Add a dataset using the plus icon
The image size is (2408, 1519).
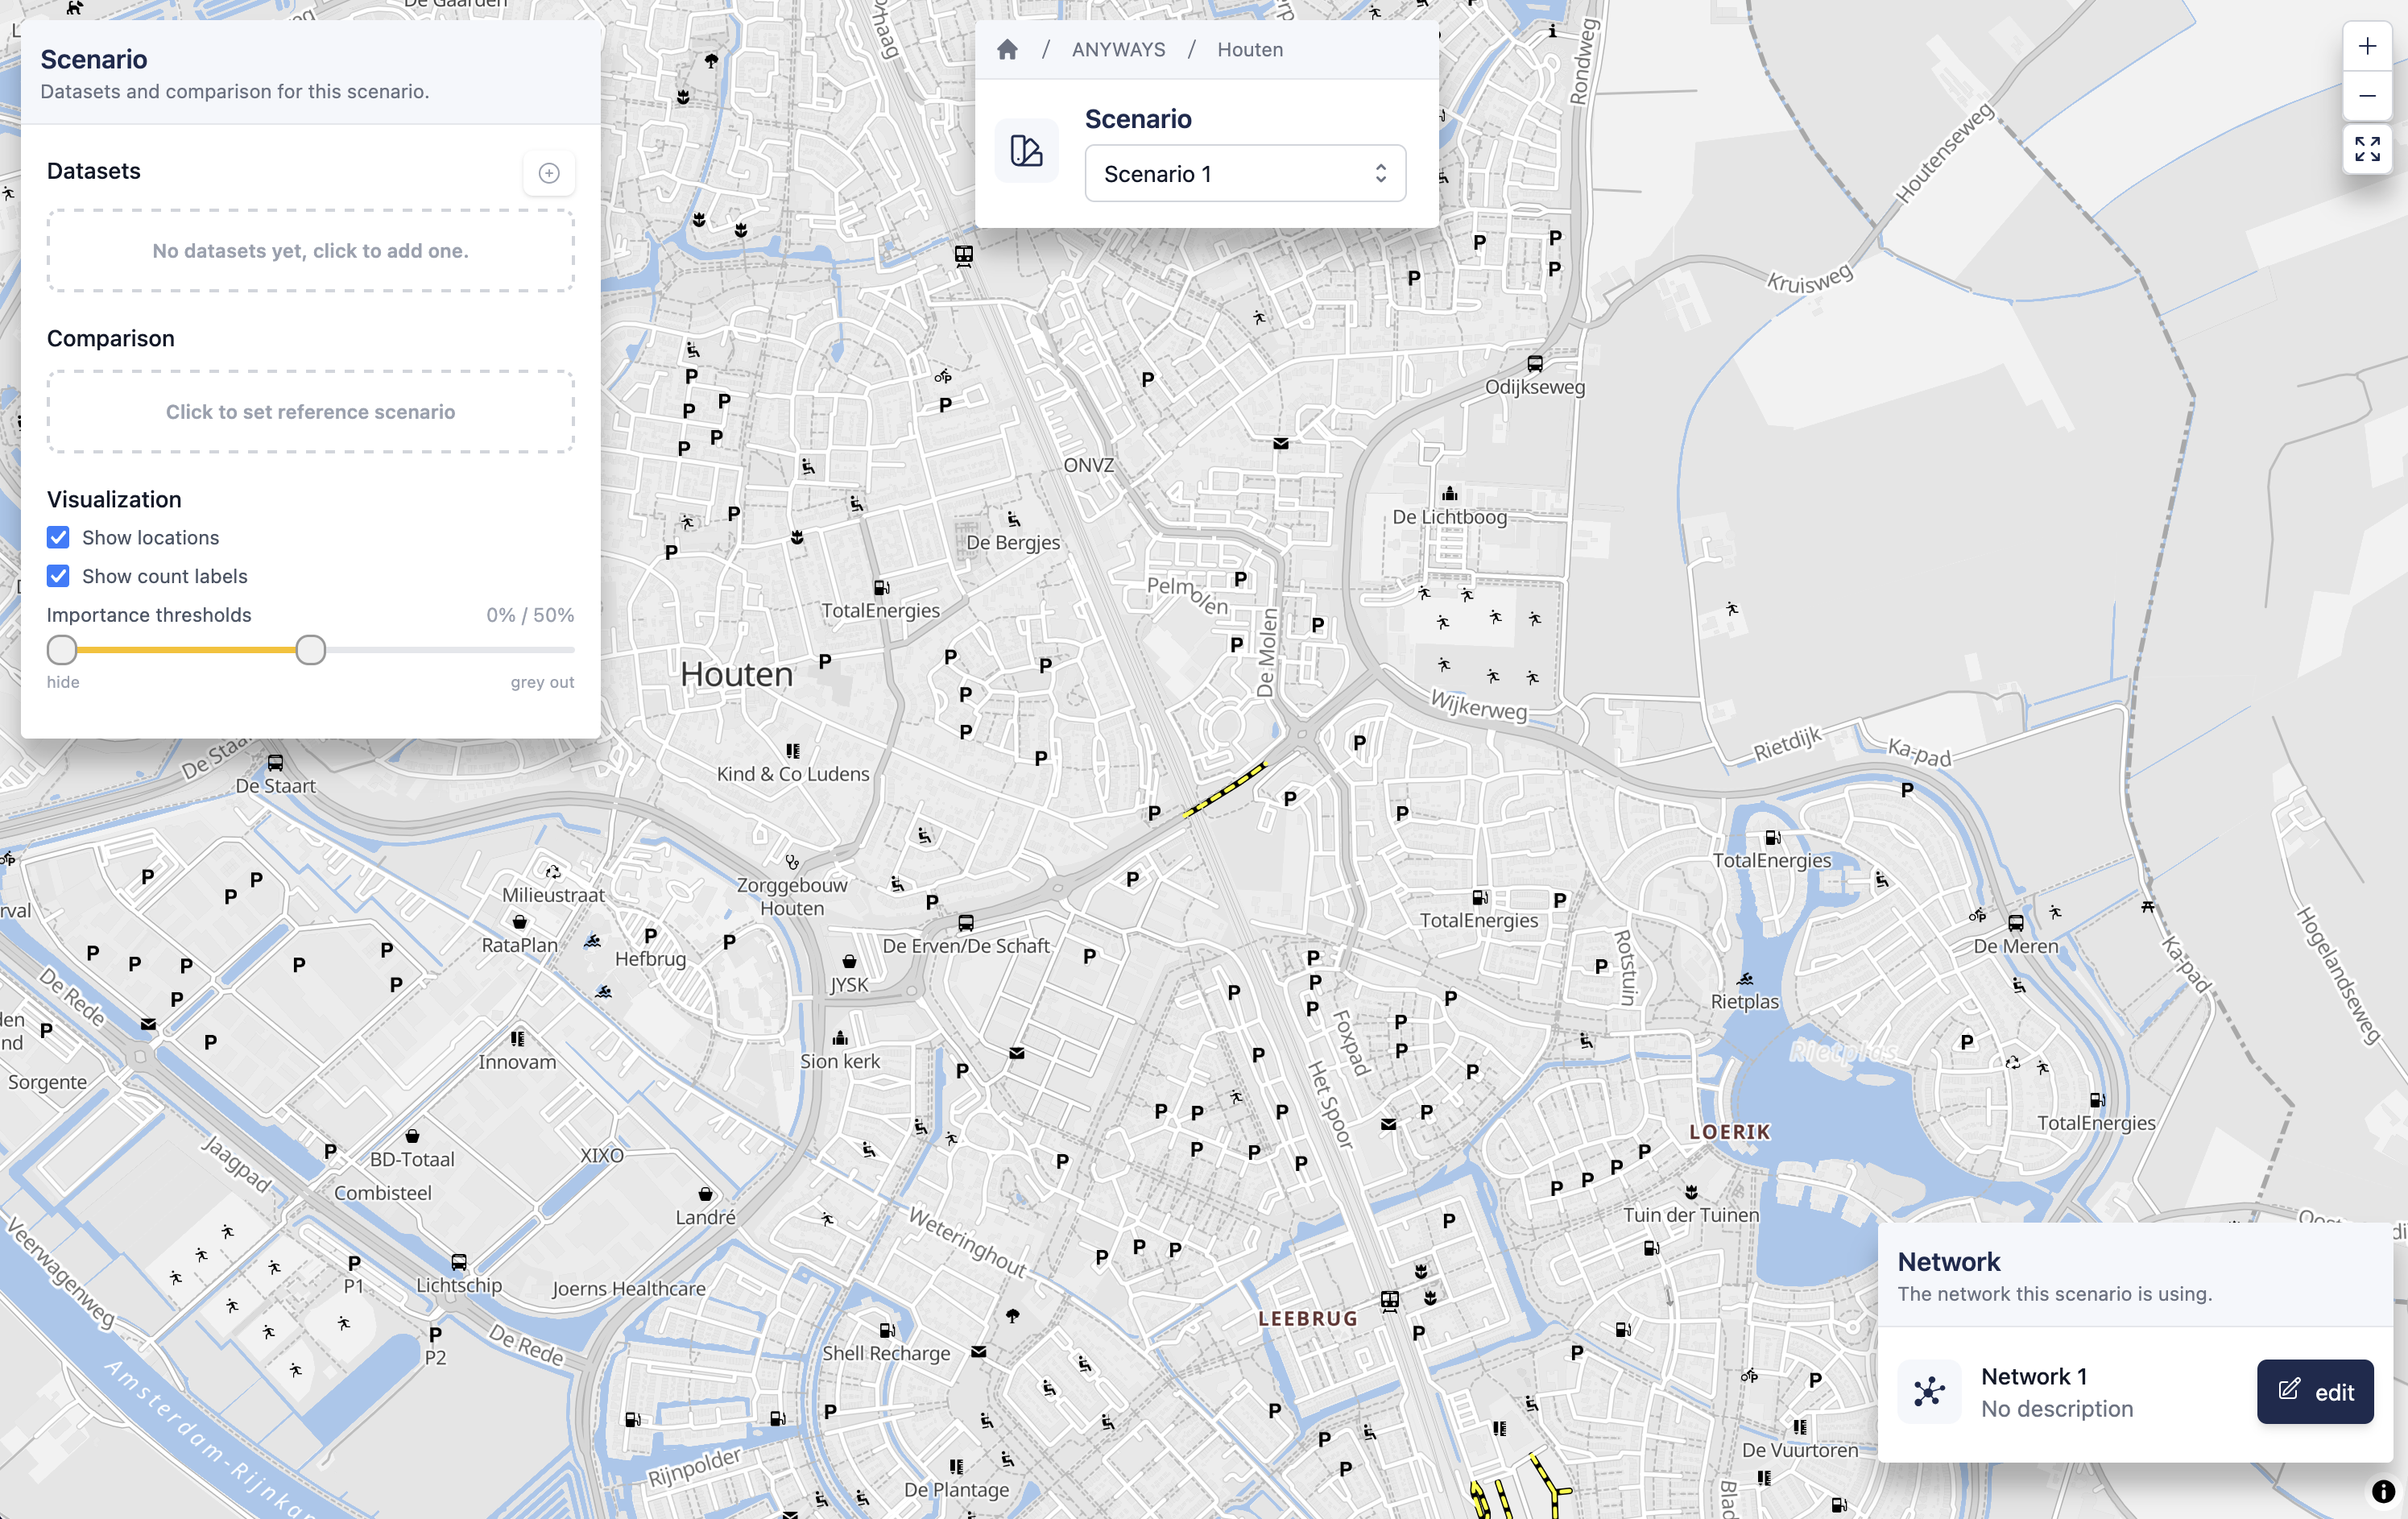[x=548, y=172]
